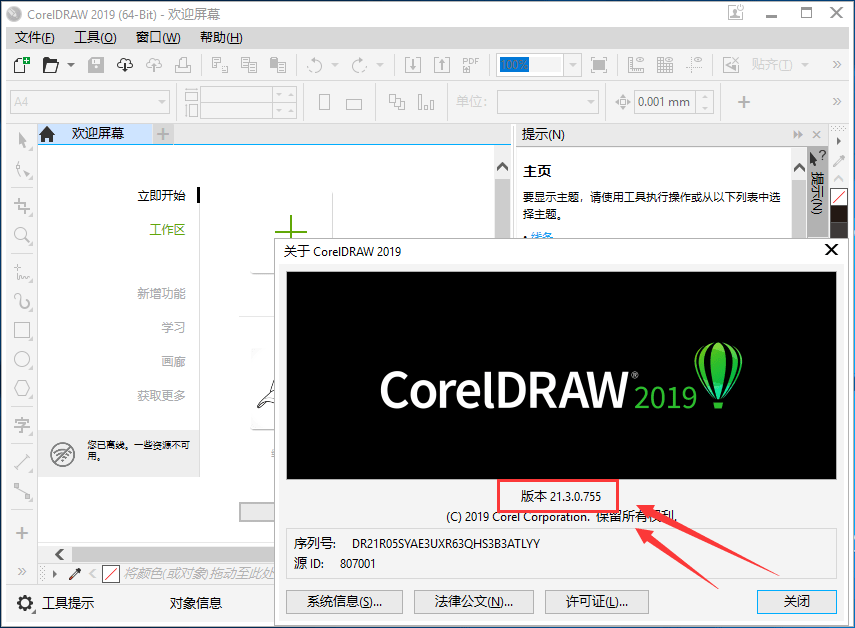Click the Home icon on welcome tab
Screen dimensions: 855x628
coord(47,134)
